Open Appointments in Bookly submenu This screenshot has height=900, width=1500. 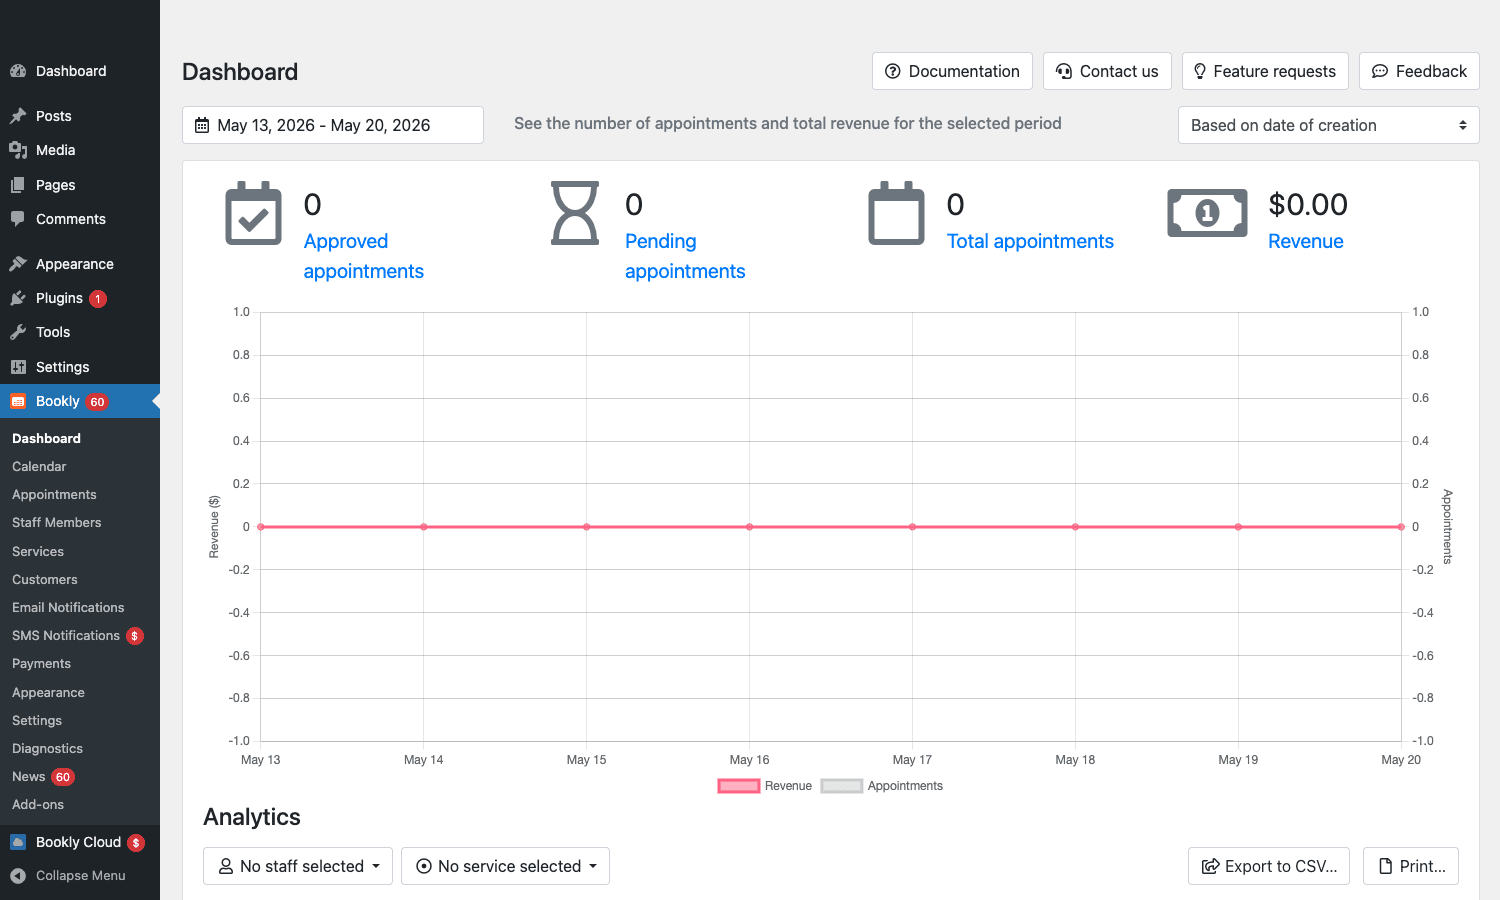(54, 494)
